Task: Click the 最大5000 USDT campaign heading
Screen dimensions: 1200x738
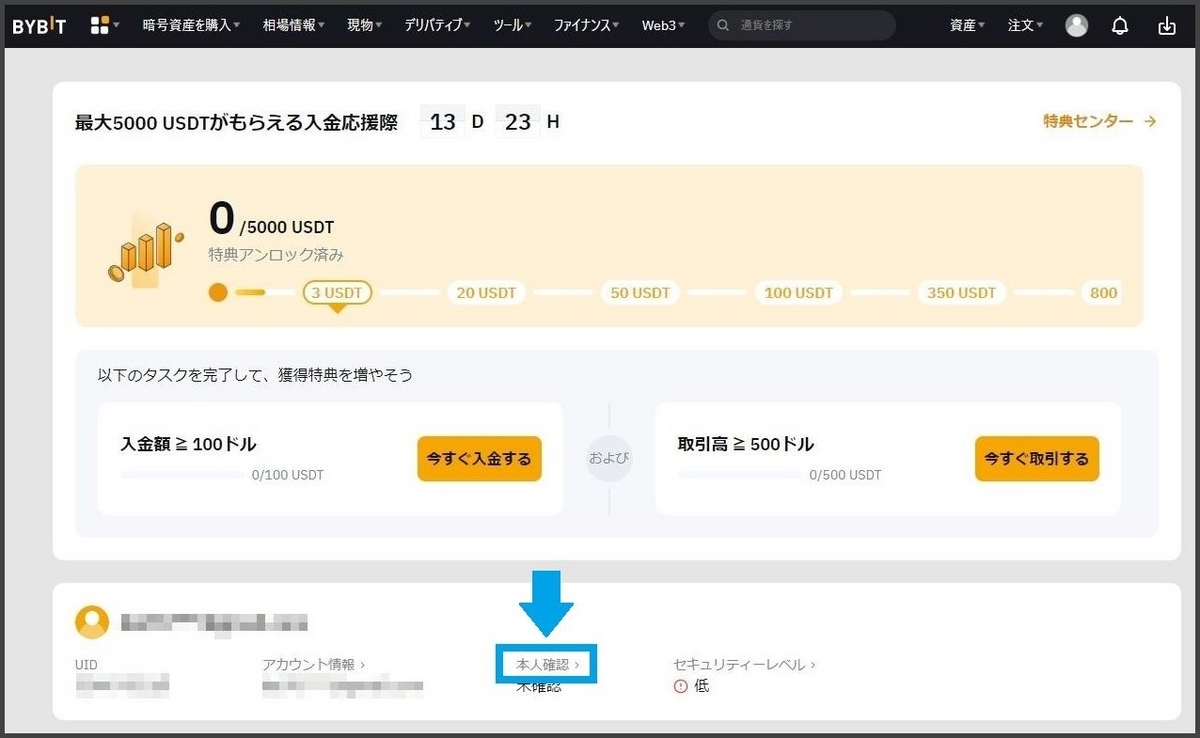Action: [236, 122]
